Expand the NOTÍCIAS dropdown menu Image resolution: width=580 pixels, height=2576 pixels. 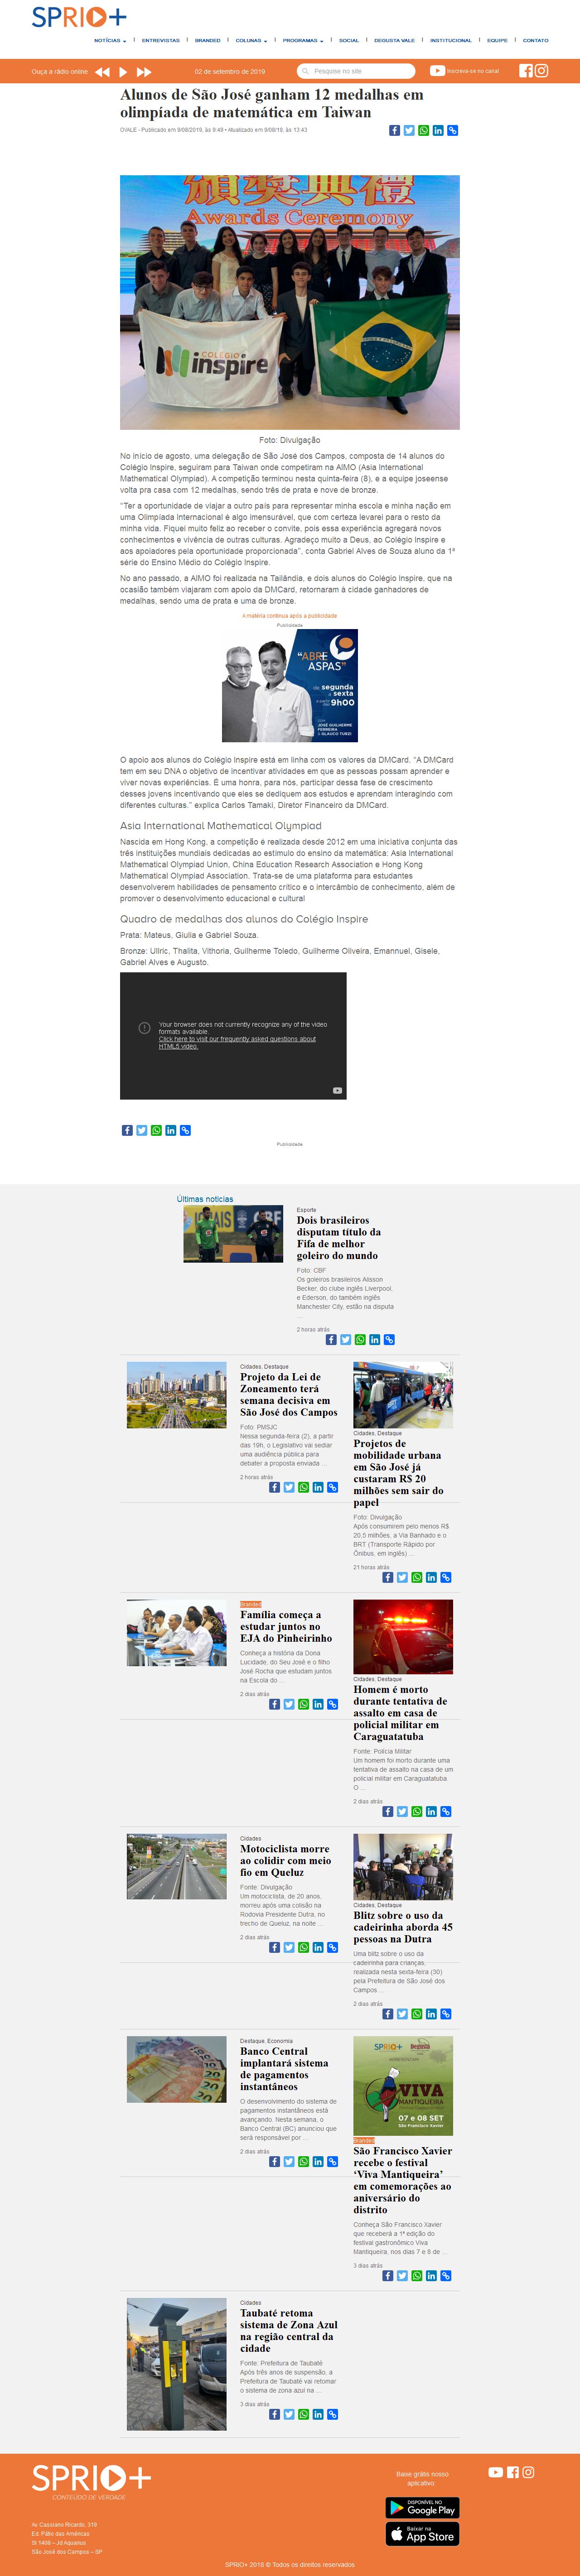pos(110,41)
